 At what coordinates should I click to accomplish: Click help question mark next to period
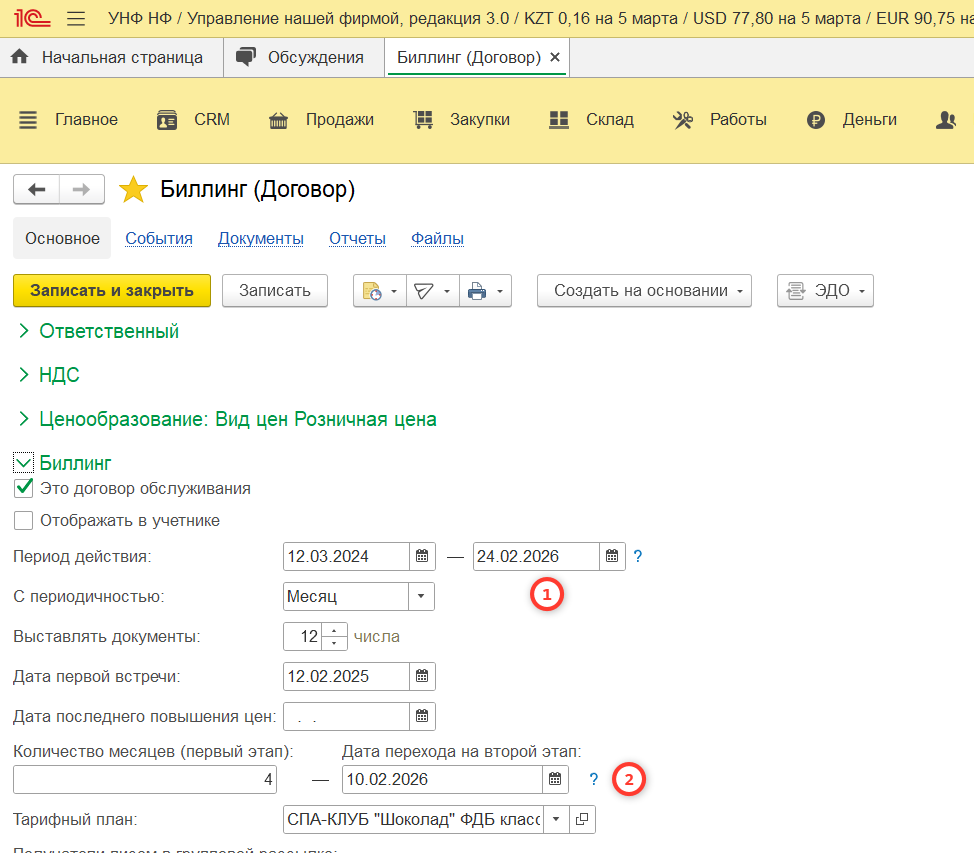point(638,556)
